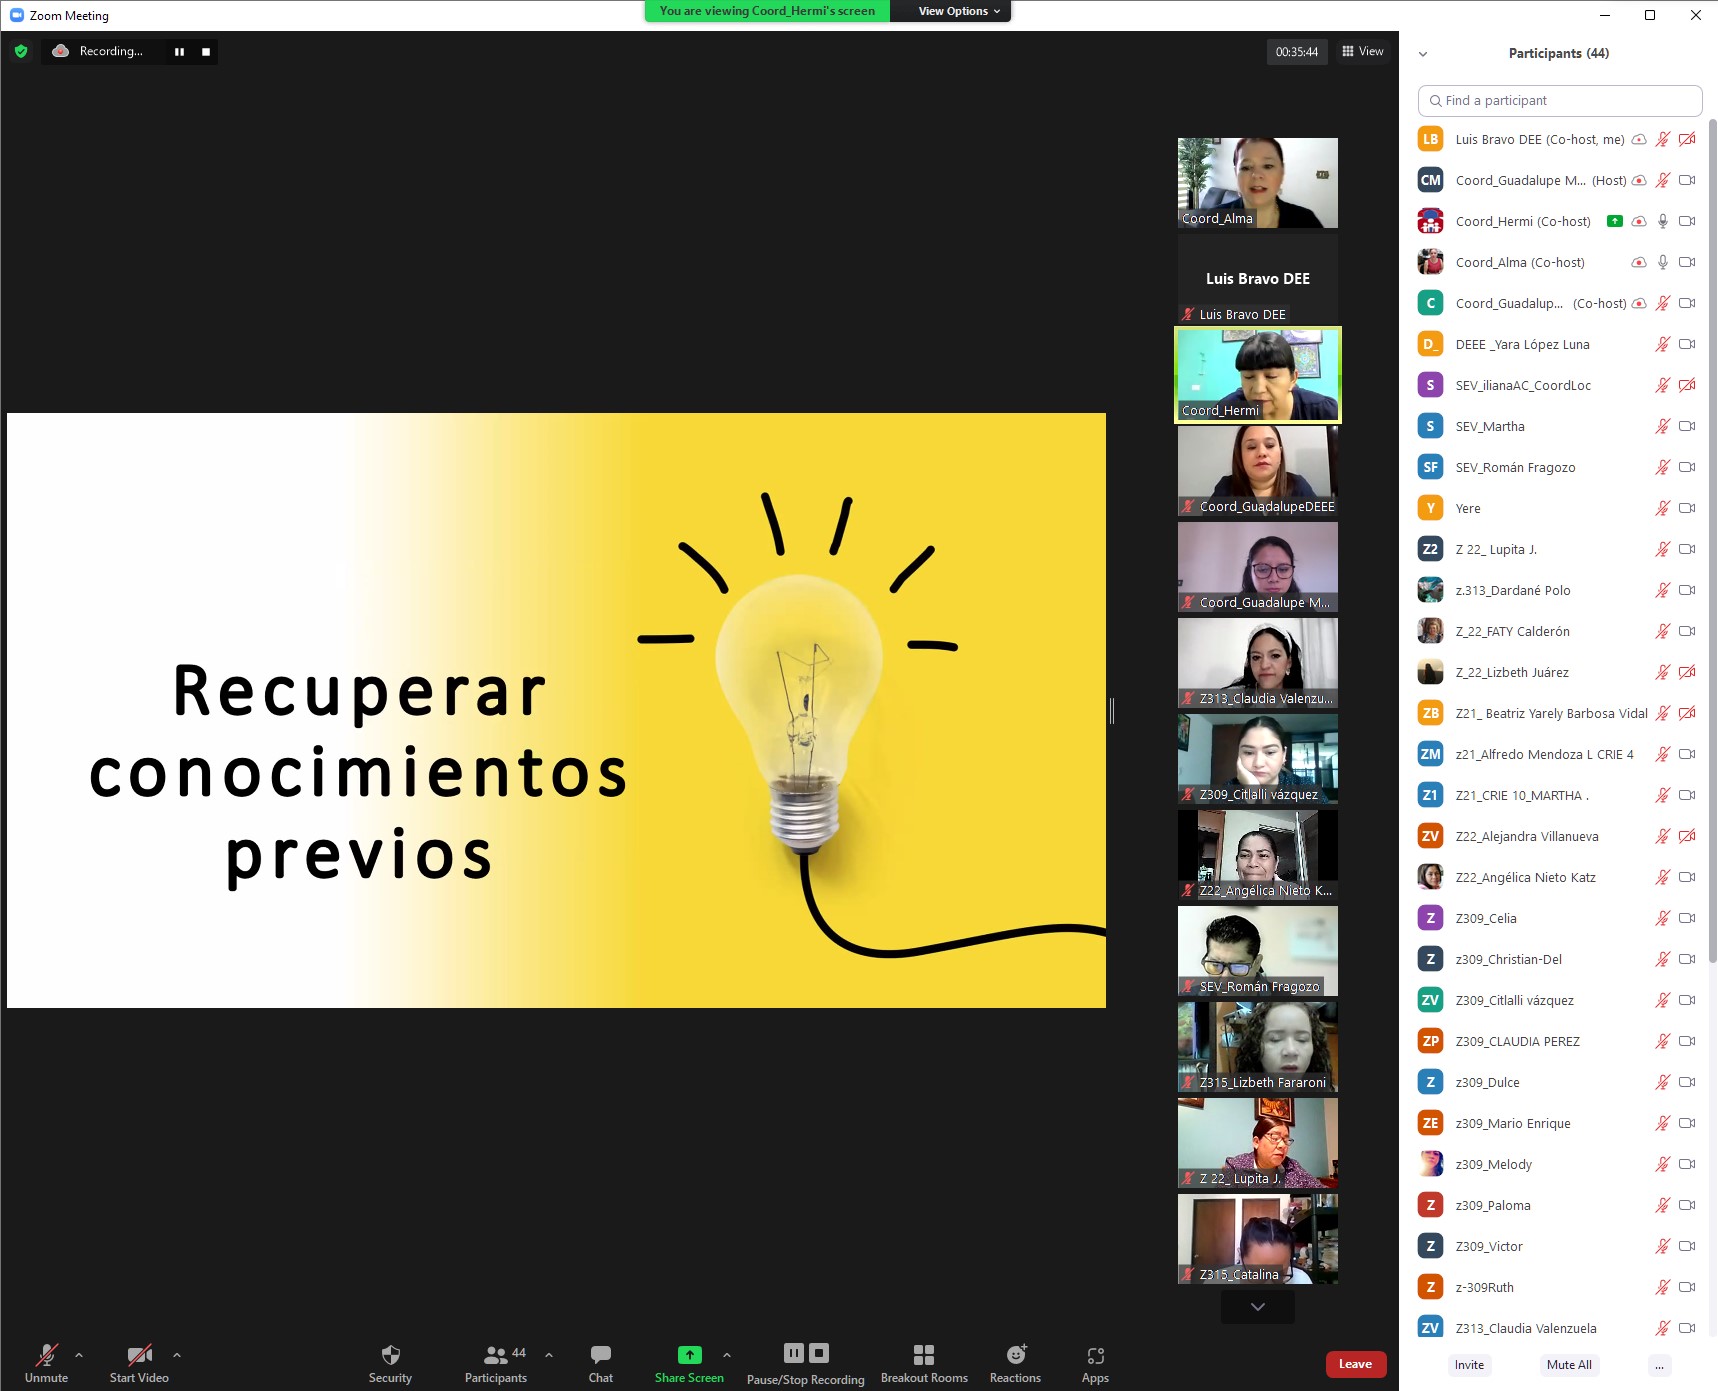
Task: Click z-309Ruth muted mic icon
Action: (x=1663, y=1287)
